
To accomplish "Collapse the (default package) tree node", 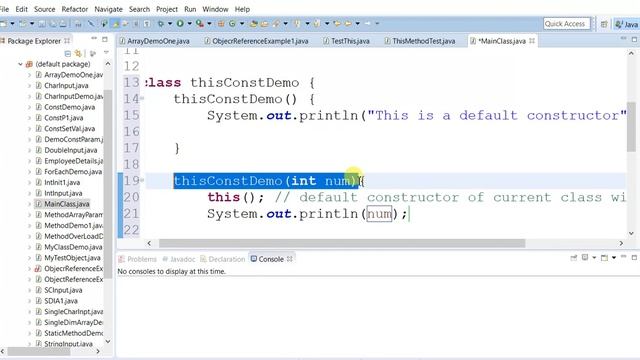I will [20, 64].
